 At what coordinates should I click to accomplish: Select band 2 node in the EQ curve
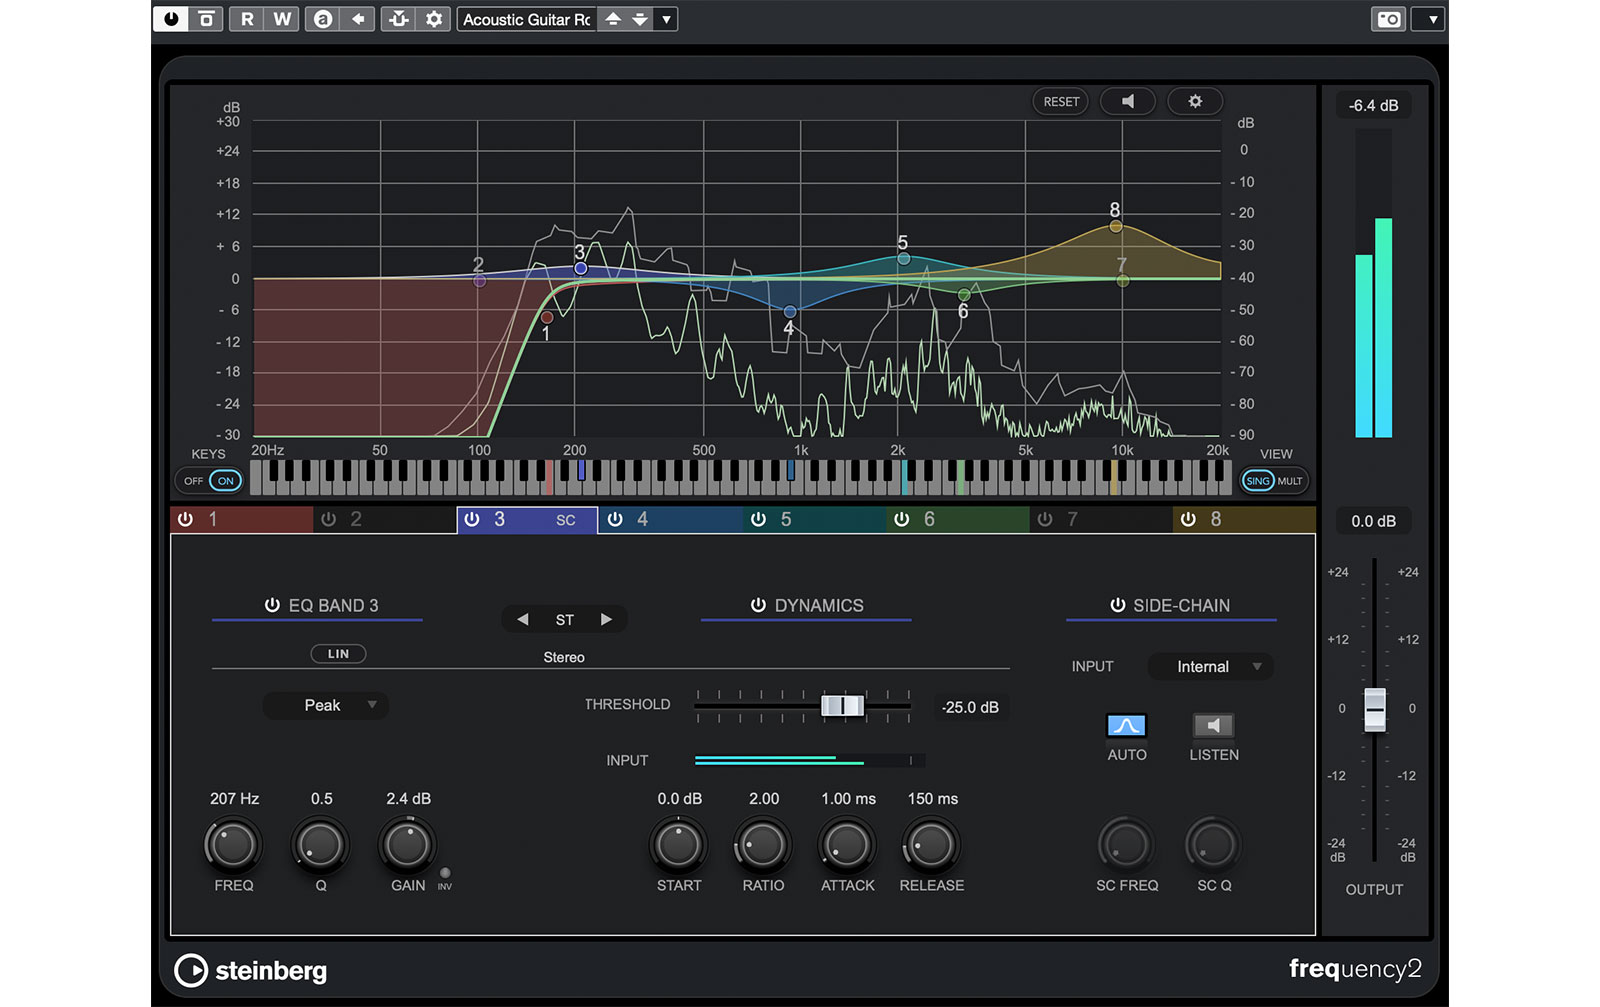pyautogui.click(x=480, y=281)
